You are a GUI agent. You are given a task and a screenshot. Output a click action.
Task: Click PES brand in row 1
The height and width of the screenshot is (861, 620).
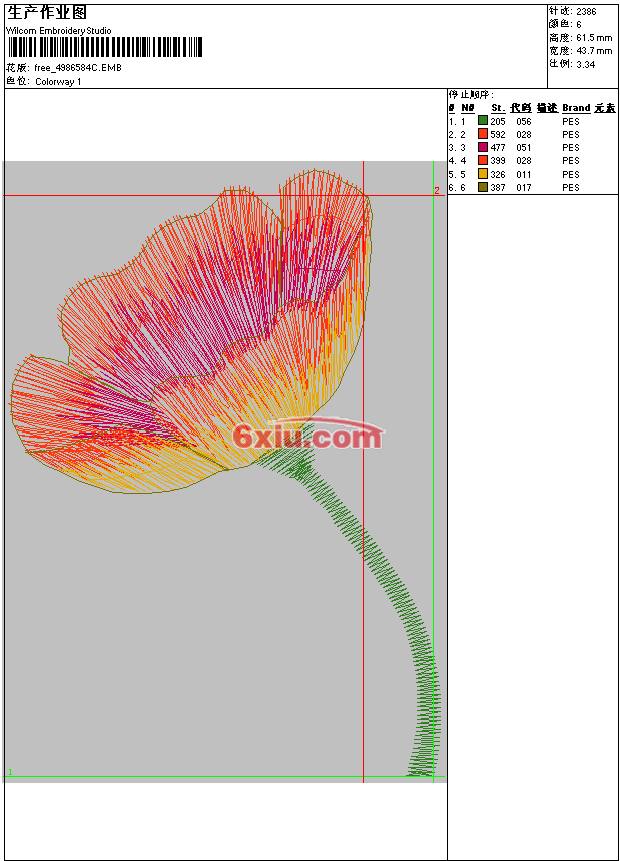pyautogui.click(x=571, y=121)
